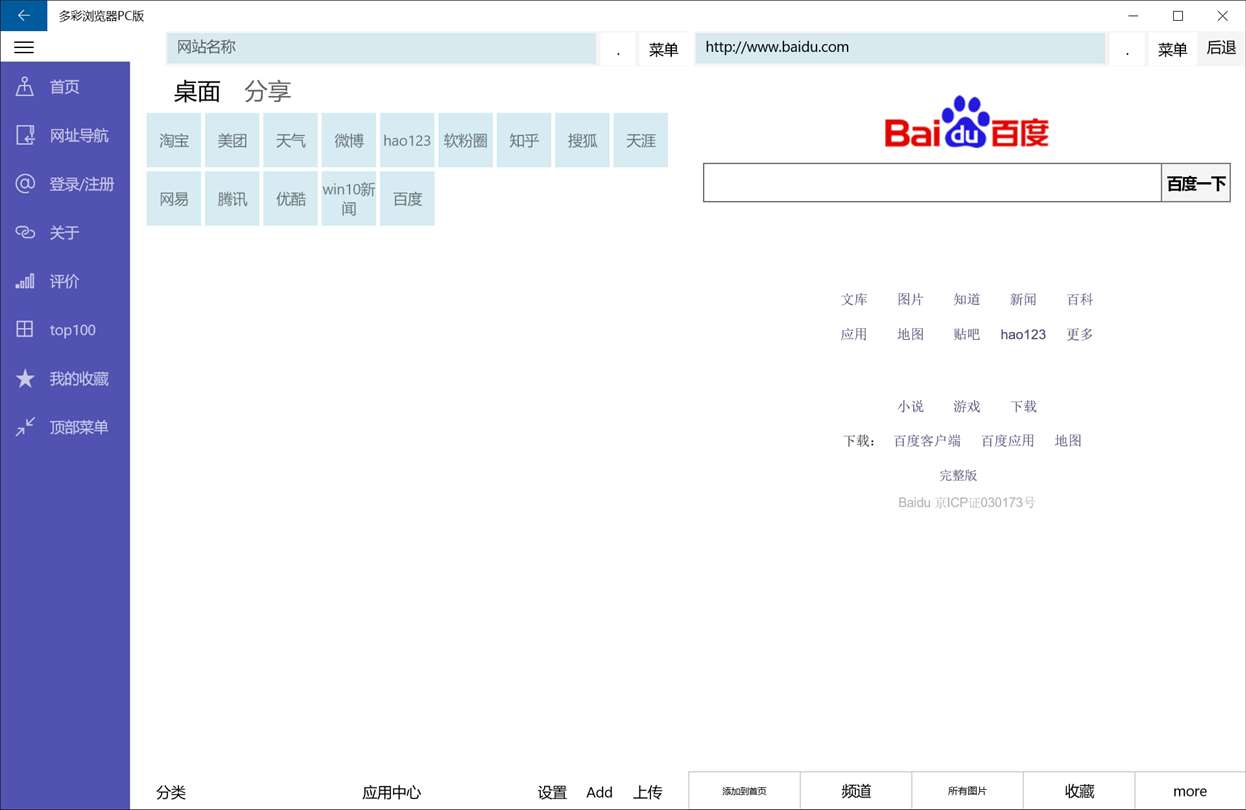Click the 我的收藏 star icon

point(25,378)
